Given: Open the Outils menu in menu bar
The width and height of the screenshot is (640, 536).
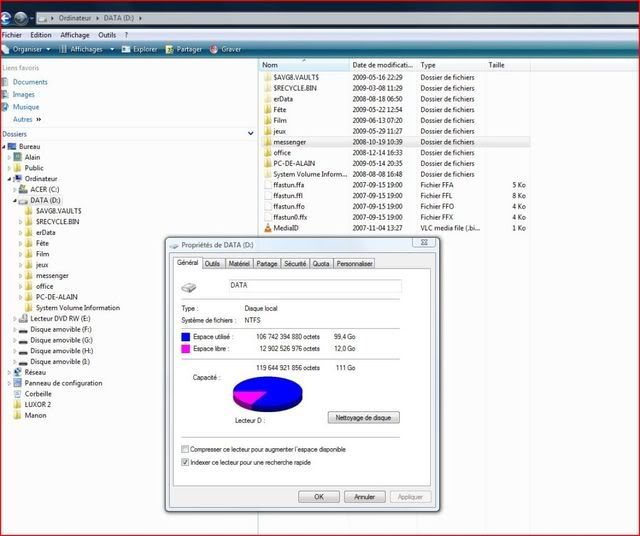Looking at the screenshot, I should pos(107,35).
